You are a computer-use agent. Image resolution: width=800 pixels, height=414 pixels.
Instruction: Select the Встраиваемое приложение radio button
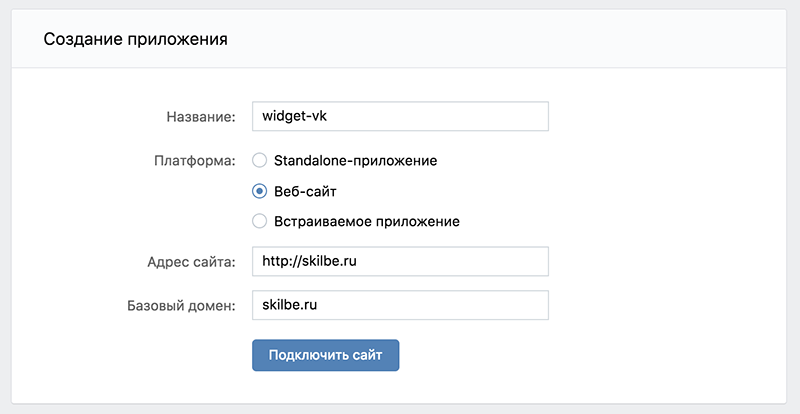(x=259, y=222)
